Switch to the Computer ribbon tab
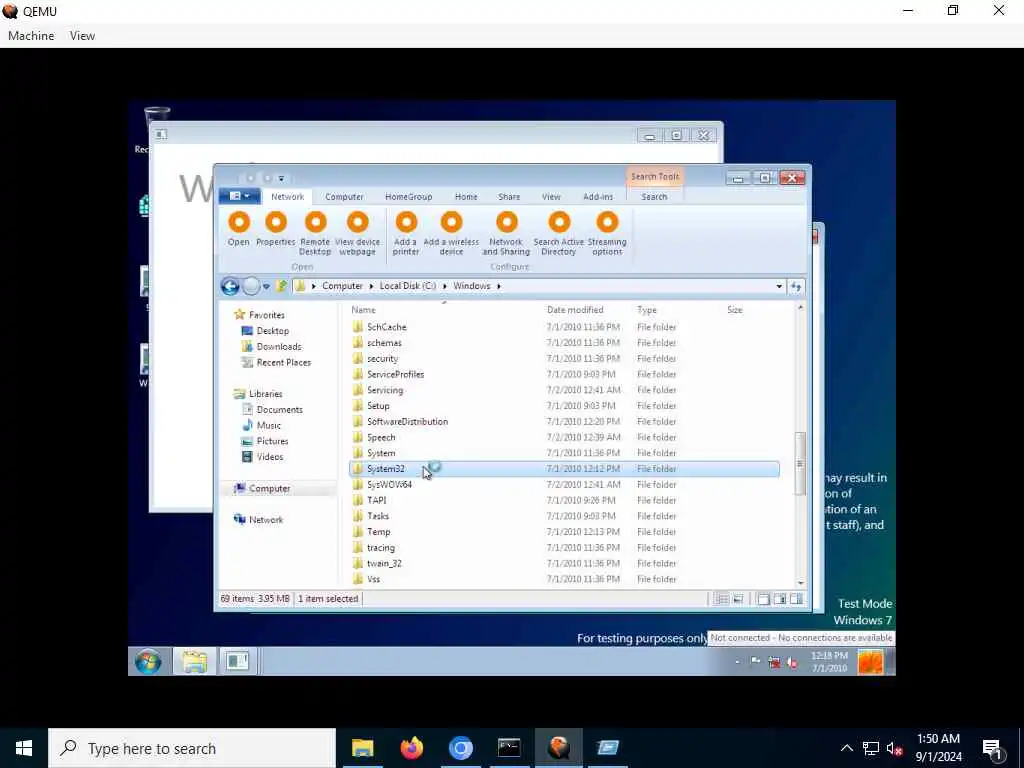The height and width of the screenshot is (768, 1024). coord(344,197)
